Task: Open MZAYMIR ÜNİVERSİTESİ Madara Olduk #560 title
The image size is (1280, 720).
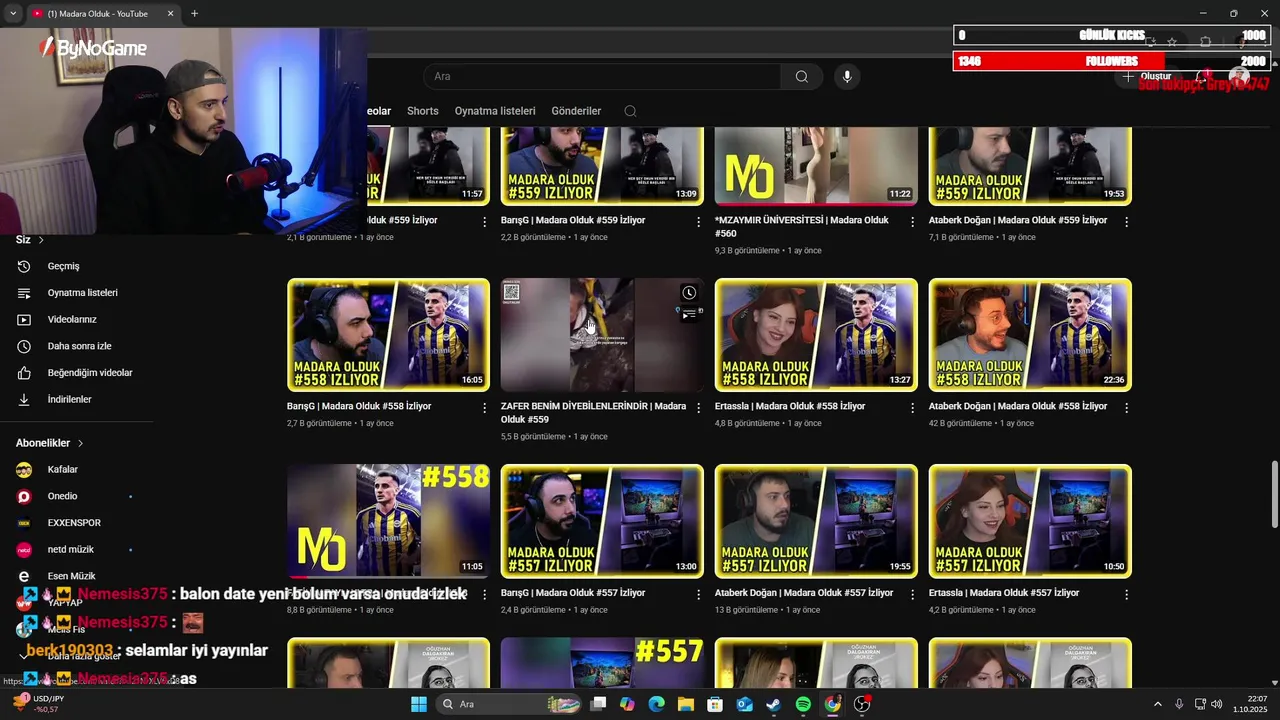Action: (802, 227)
